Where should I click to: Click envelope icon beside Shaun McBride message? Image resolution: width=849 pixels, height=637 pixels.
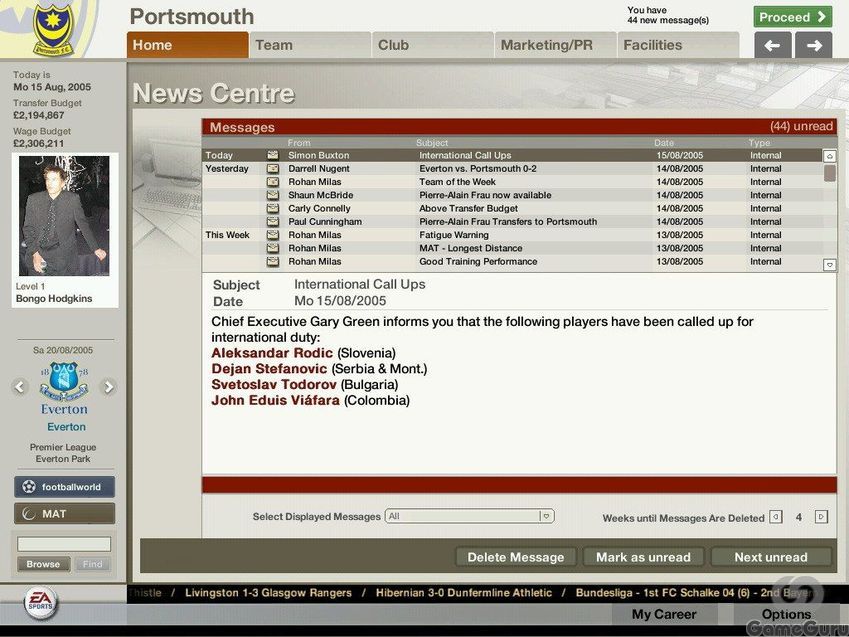click(x=273, y=196)
